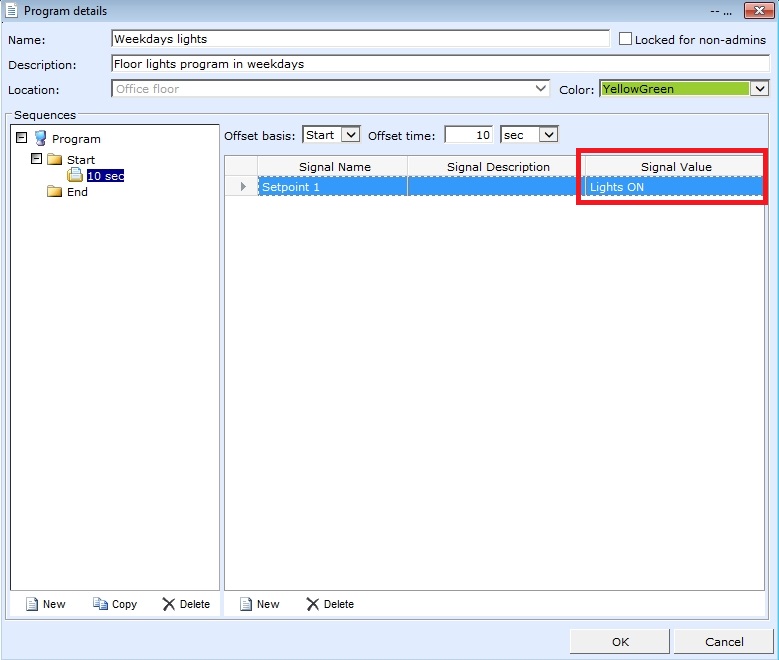Image resolution: width=779 pixels, height=660 pixels.
Task: Open the Offset basis dropdown
Action: tap(349, 135)
